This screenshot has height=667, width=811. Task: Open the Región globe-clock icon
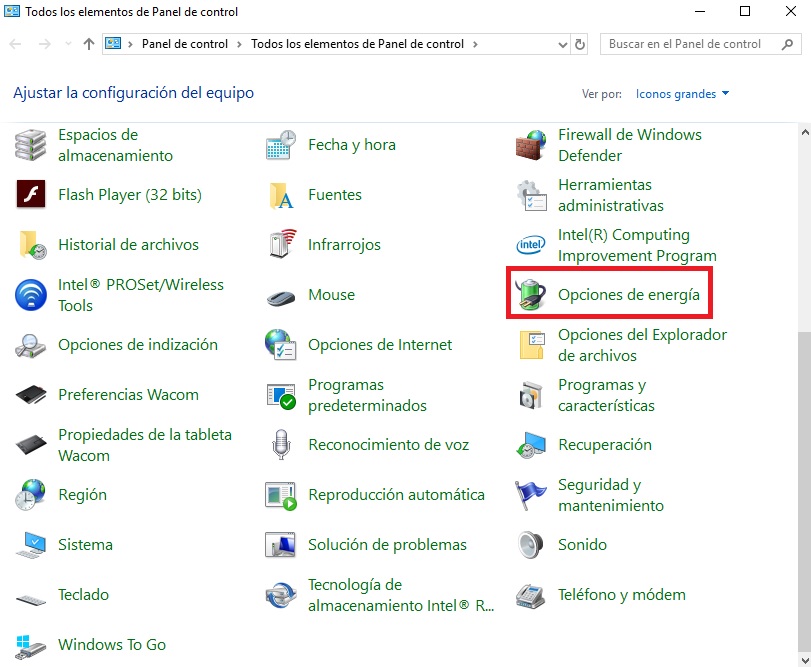coord(31,495)
